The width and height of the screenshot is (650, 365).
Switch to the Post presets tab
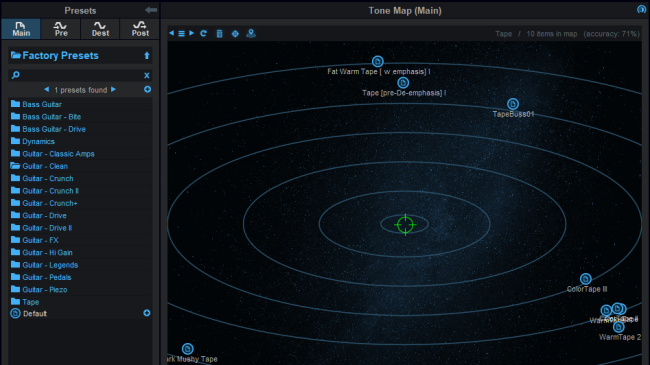140,29
